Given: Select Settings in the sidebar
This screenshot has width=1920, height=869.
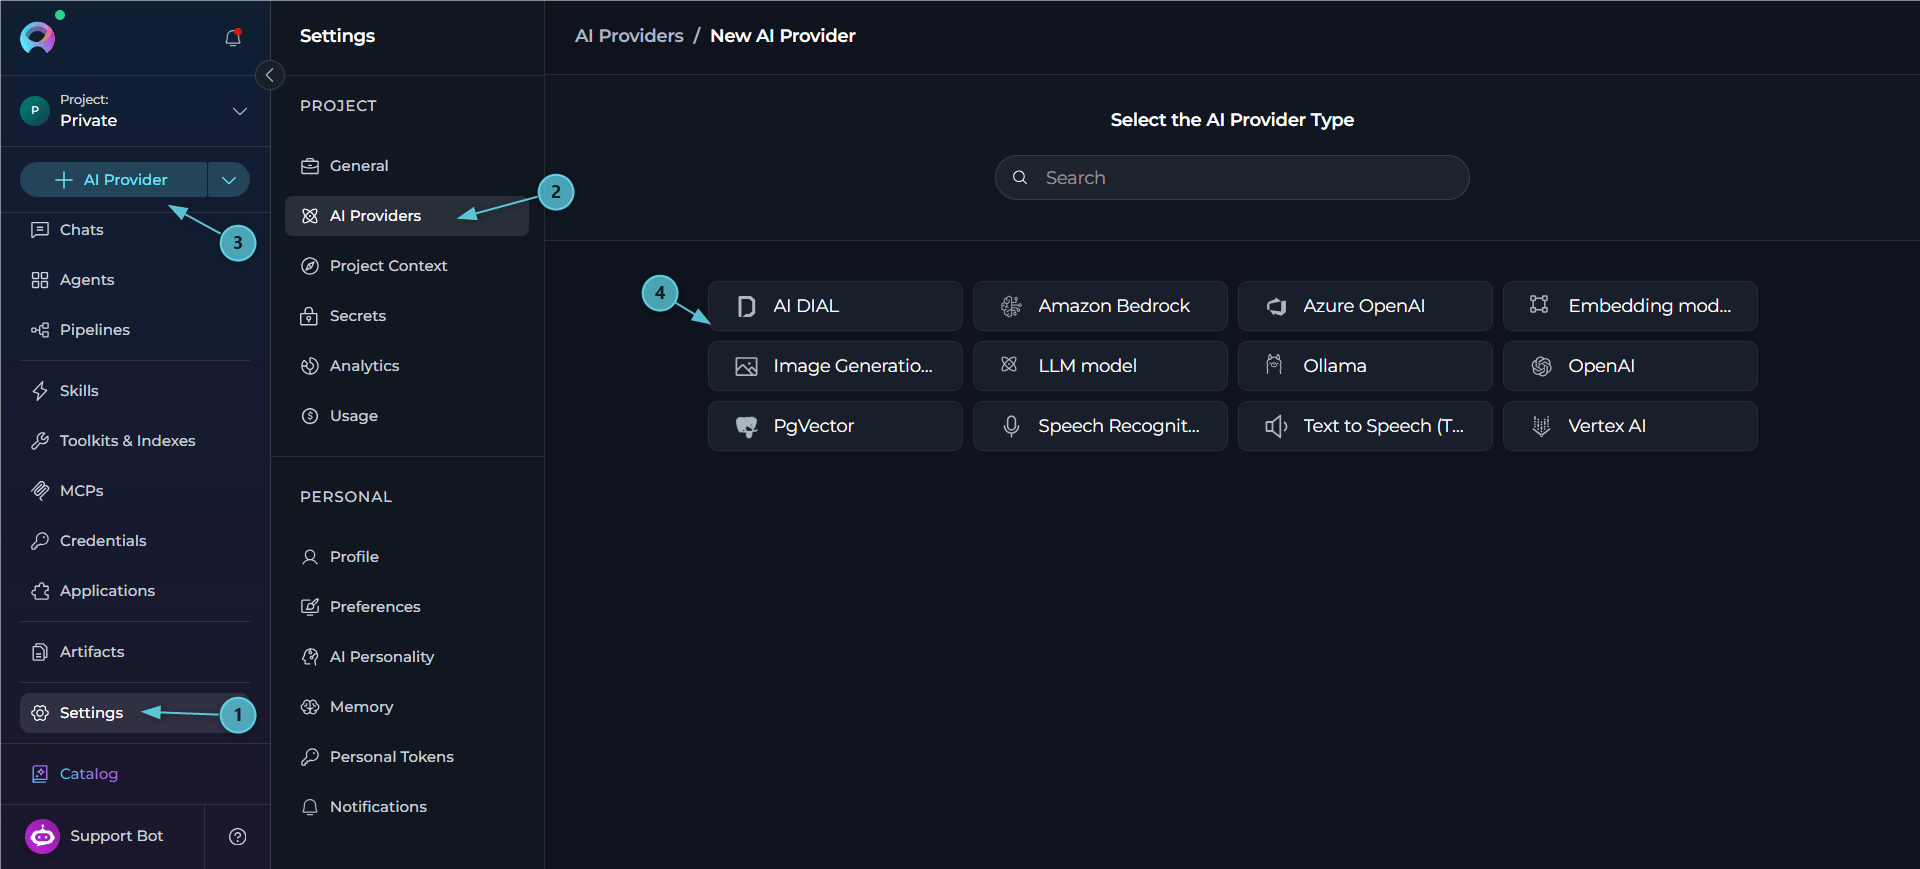Looking at the screenshot, I should tap(135, 713).
